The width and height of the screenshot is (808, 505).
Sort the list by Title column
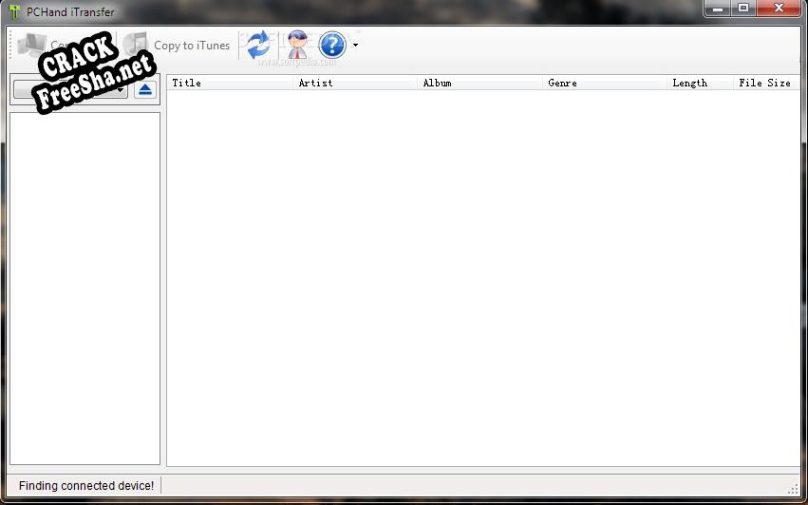coord(230,83)
